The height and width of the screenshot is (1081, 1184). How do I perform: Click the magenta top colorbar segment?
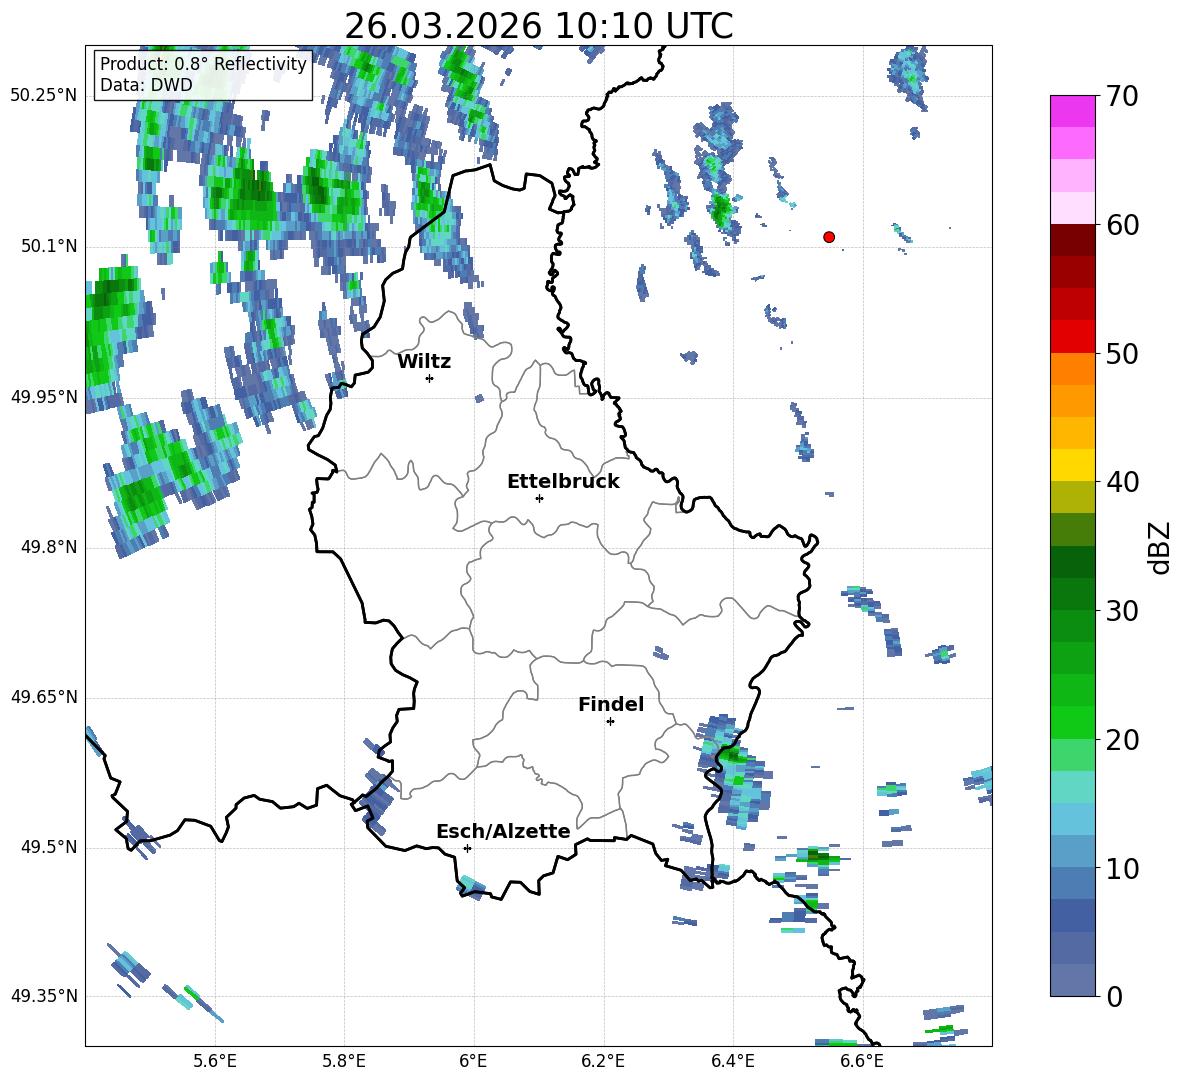[1072, 112]
